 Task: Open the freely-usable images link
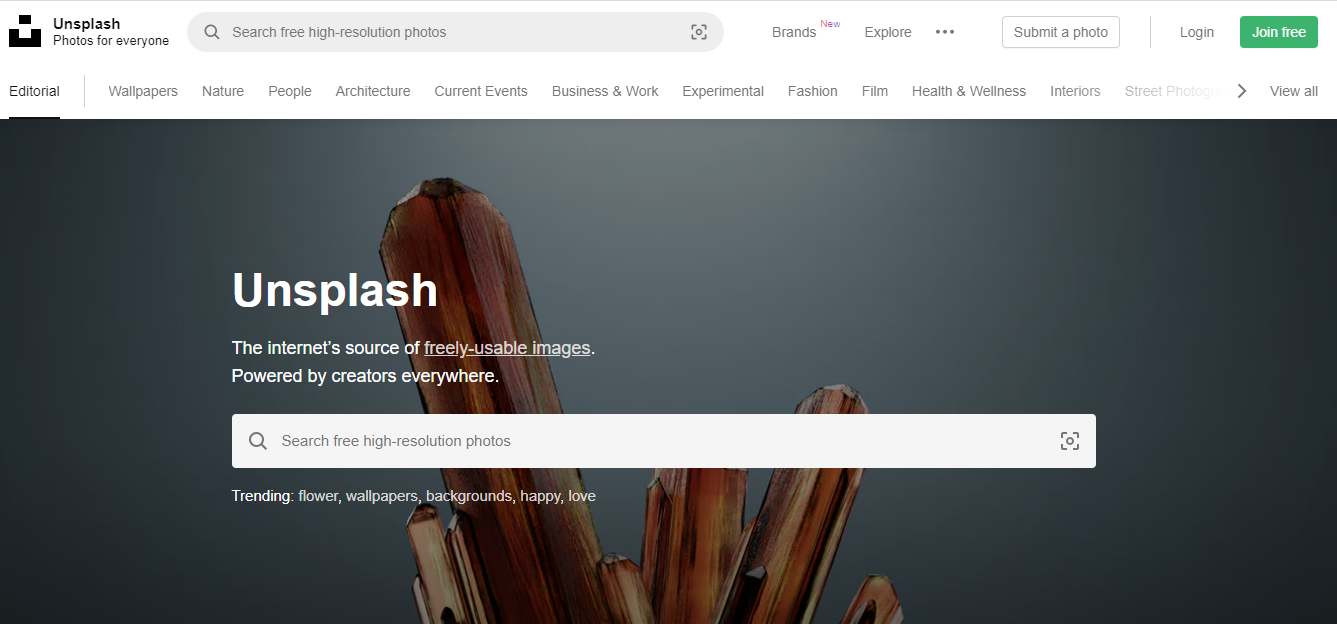507,348
